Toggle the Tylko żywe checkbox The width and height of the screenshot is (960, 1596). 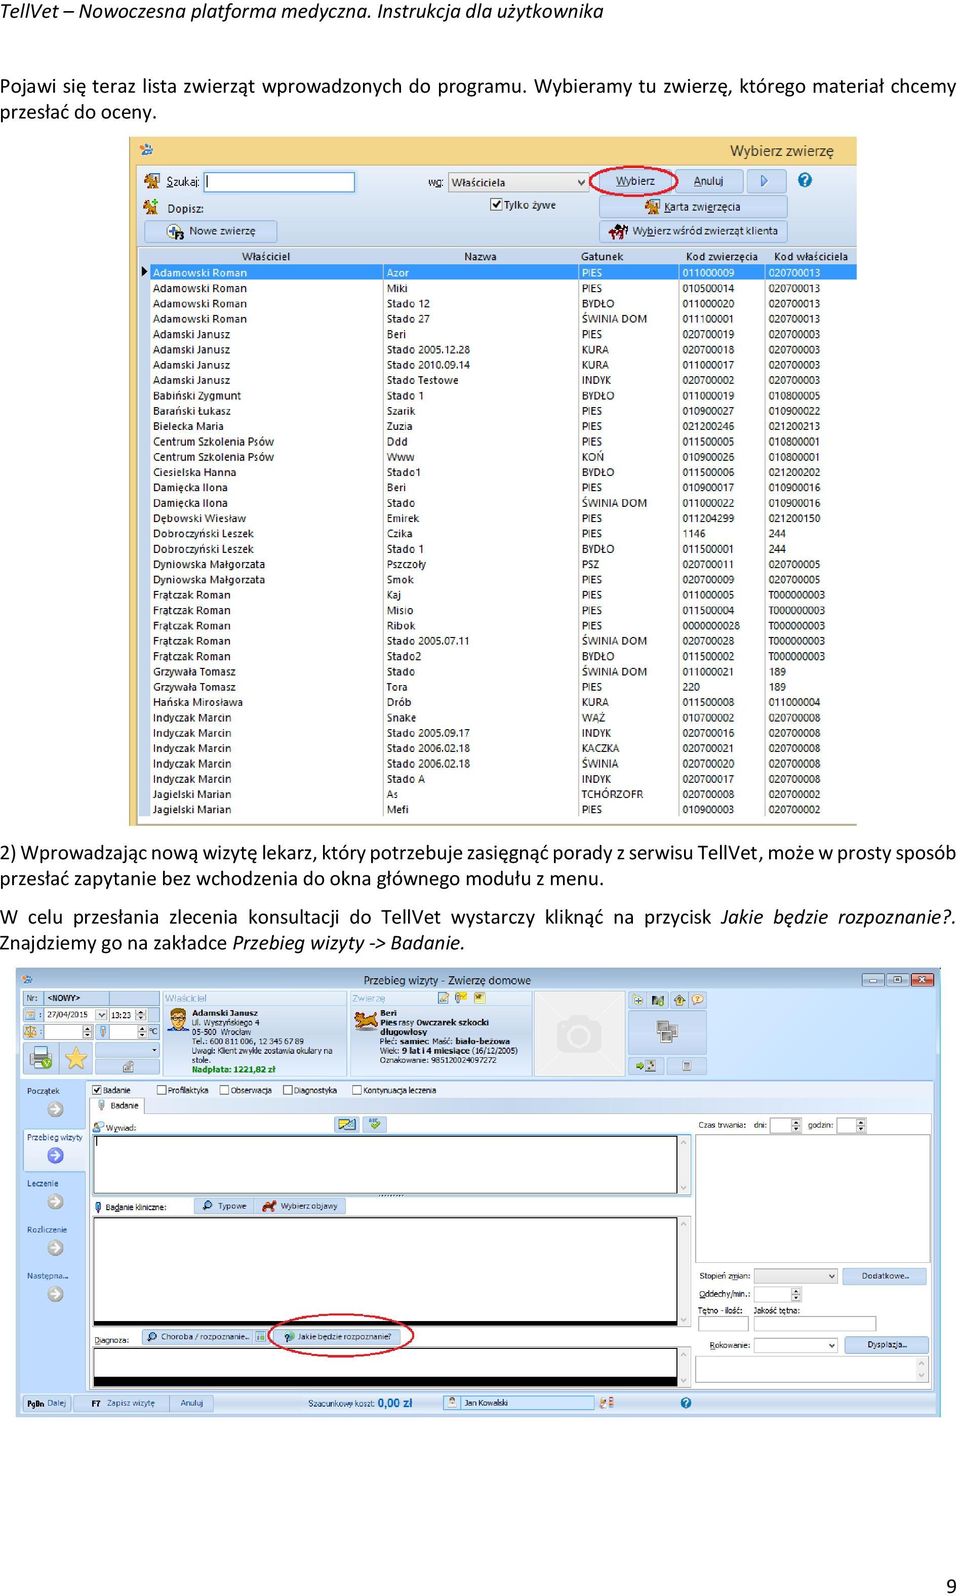click(x=496, y=205)
